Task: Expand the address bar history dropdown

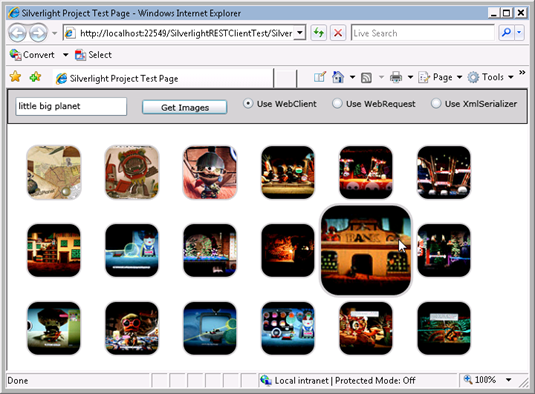Action: click(299, 33)
